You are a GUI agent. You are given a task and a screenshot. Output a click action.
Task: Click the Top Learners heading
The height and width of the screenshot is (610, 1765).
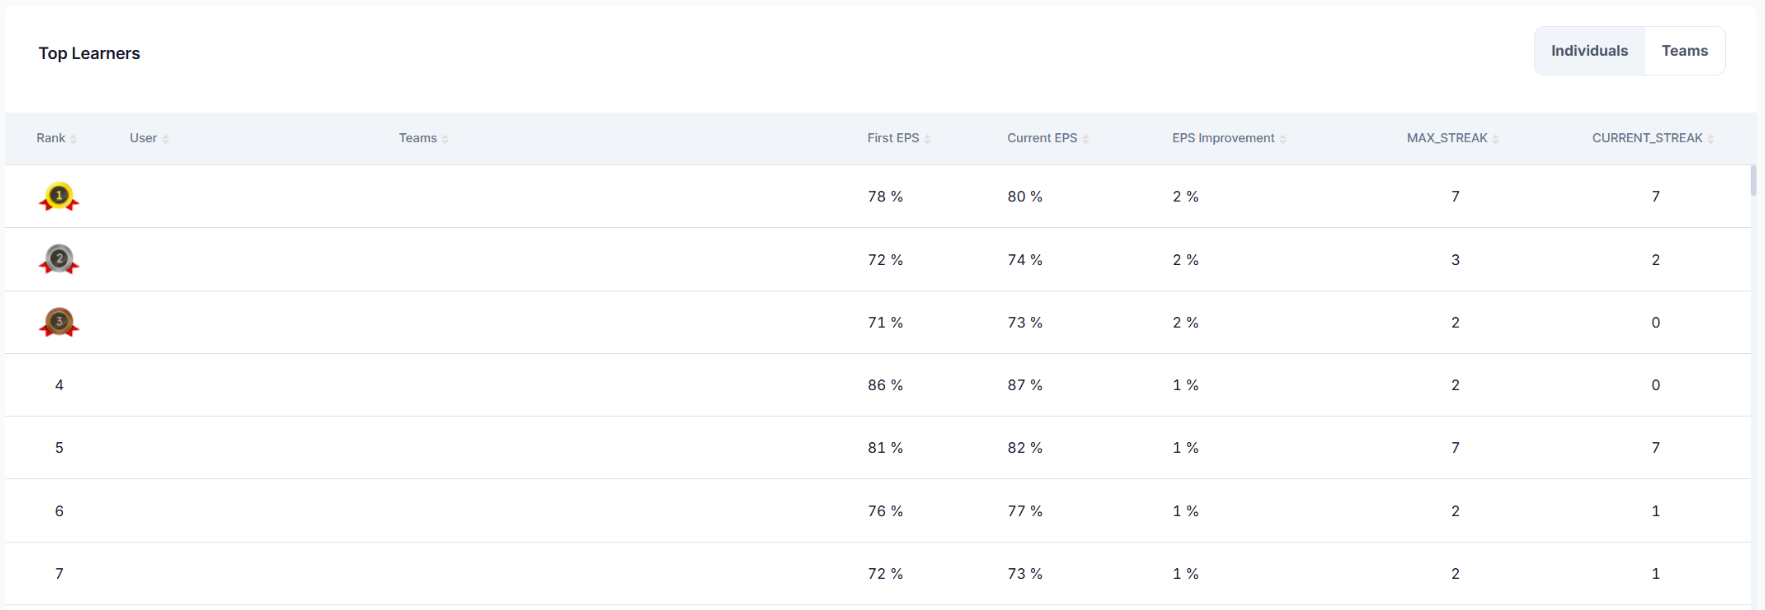pos(89,53)
